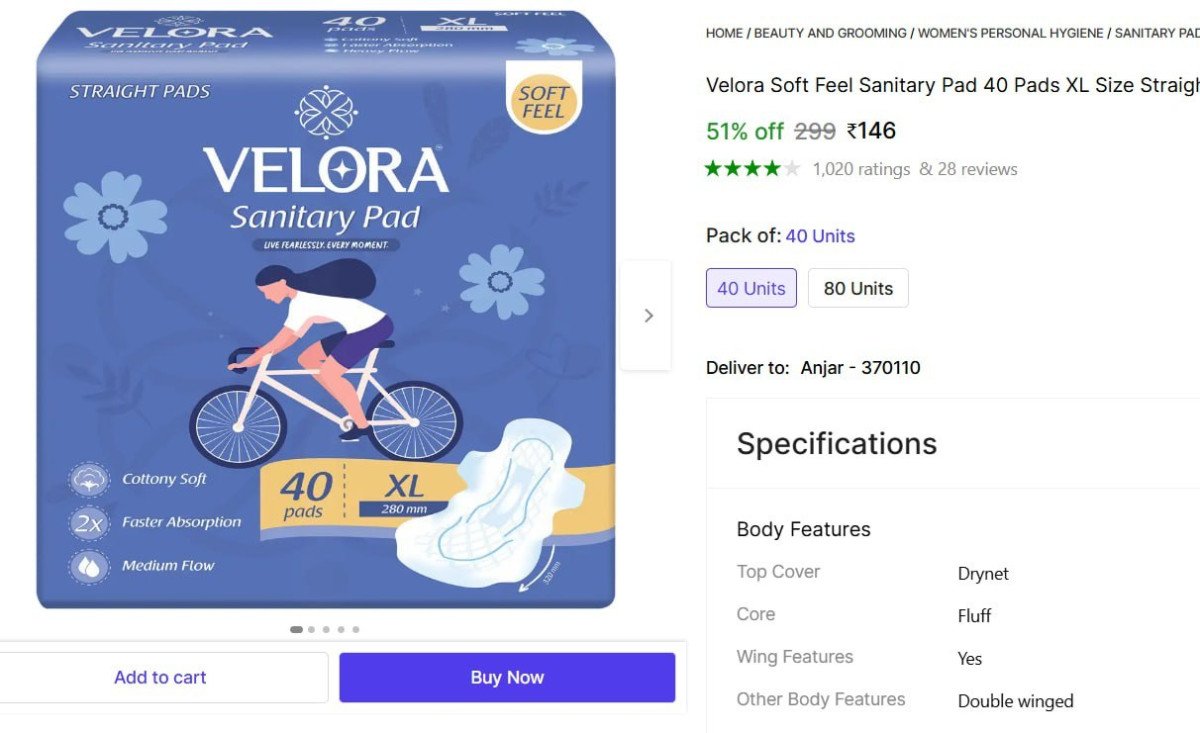Click the Velora product main image
Screen dimensions: 1200x733
coord(326,310)
